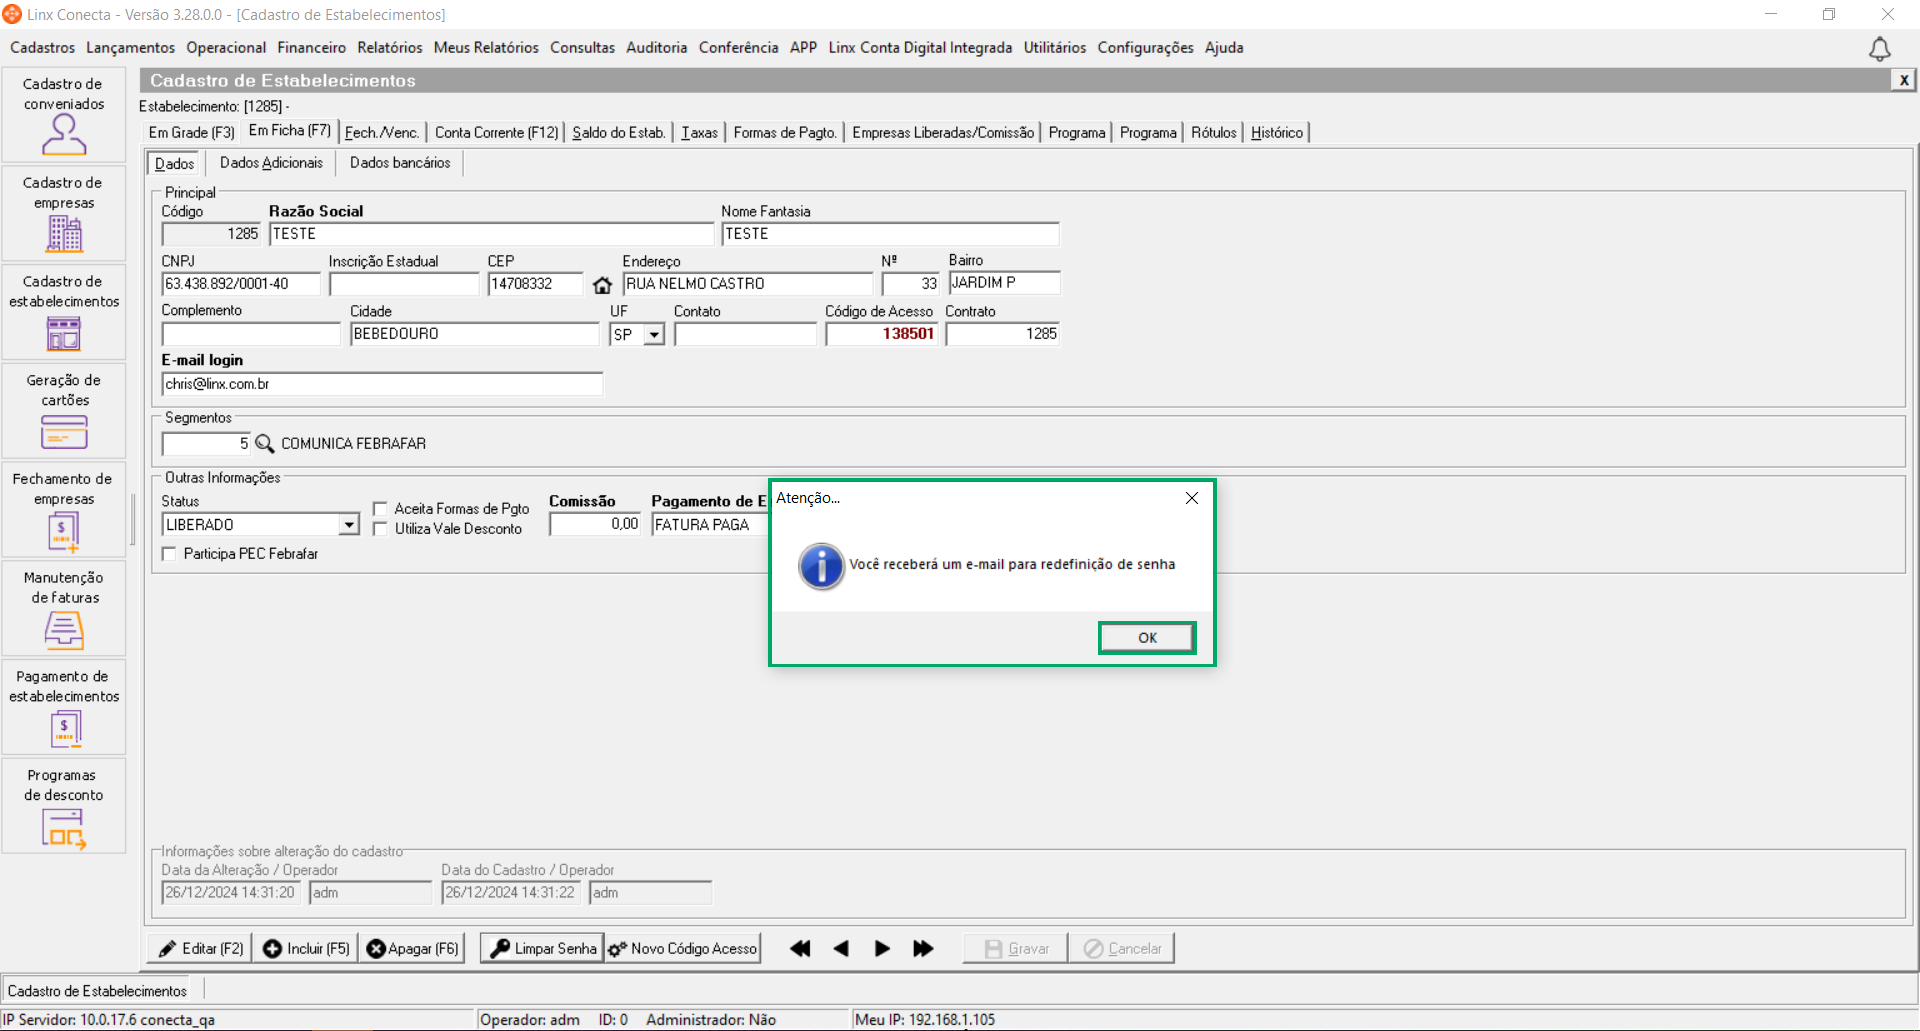
Task: Click the E-mail login input field
Action: [382, 384]
